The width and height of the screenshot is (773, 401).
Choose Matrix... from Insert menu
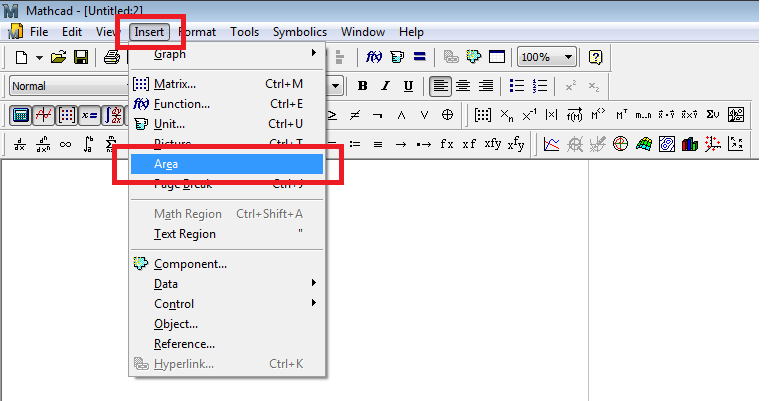coord(227,84)
